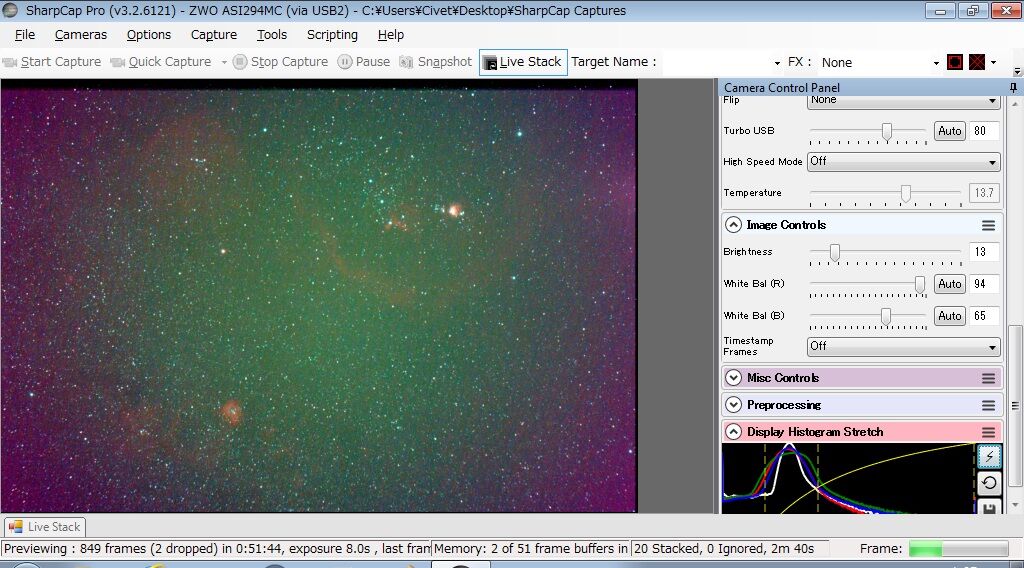This screenshot has height=568, width=1024.
Task: Open the Cameras menu
Action: [81, 34]
